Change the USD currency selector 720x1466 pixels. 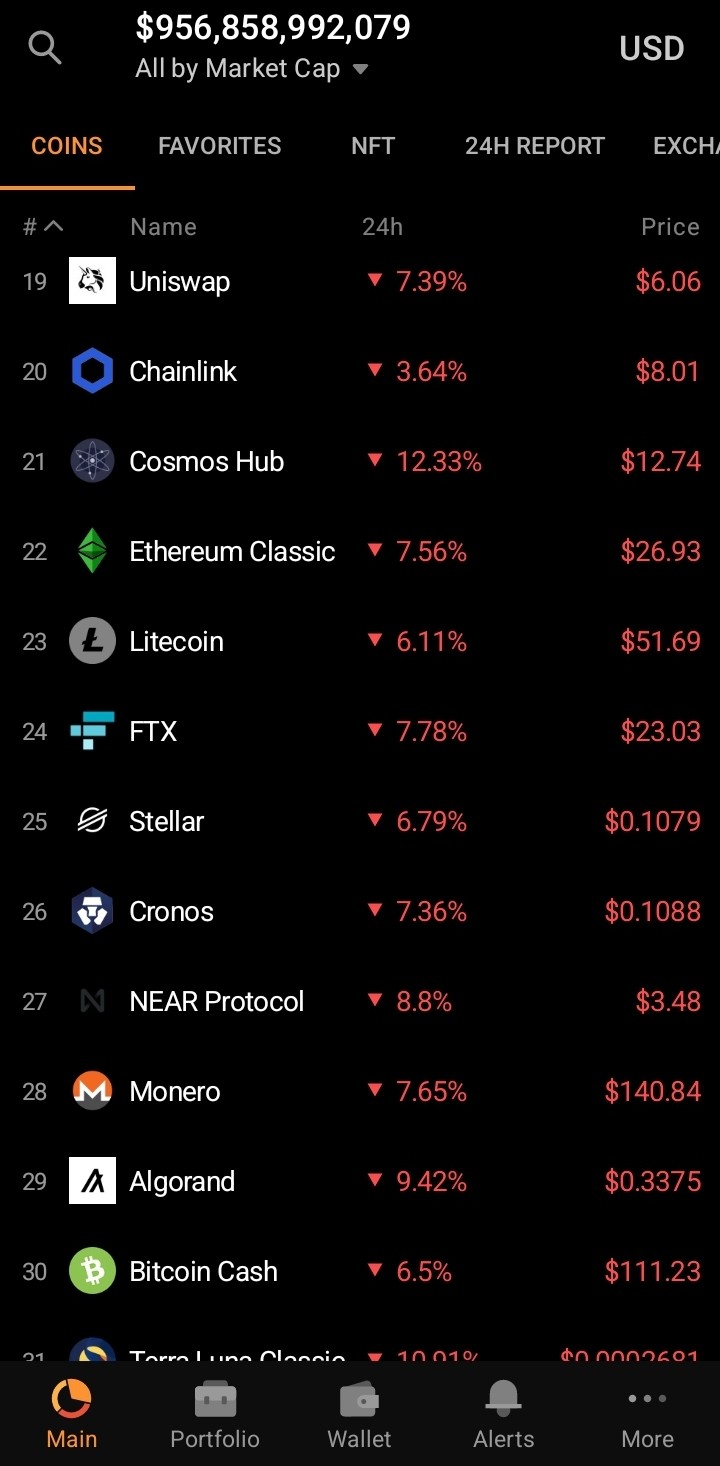[x=652, y=48]
